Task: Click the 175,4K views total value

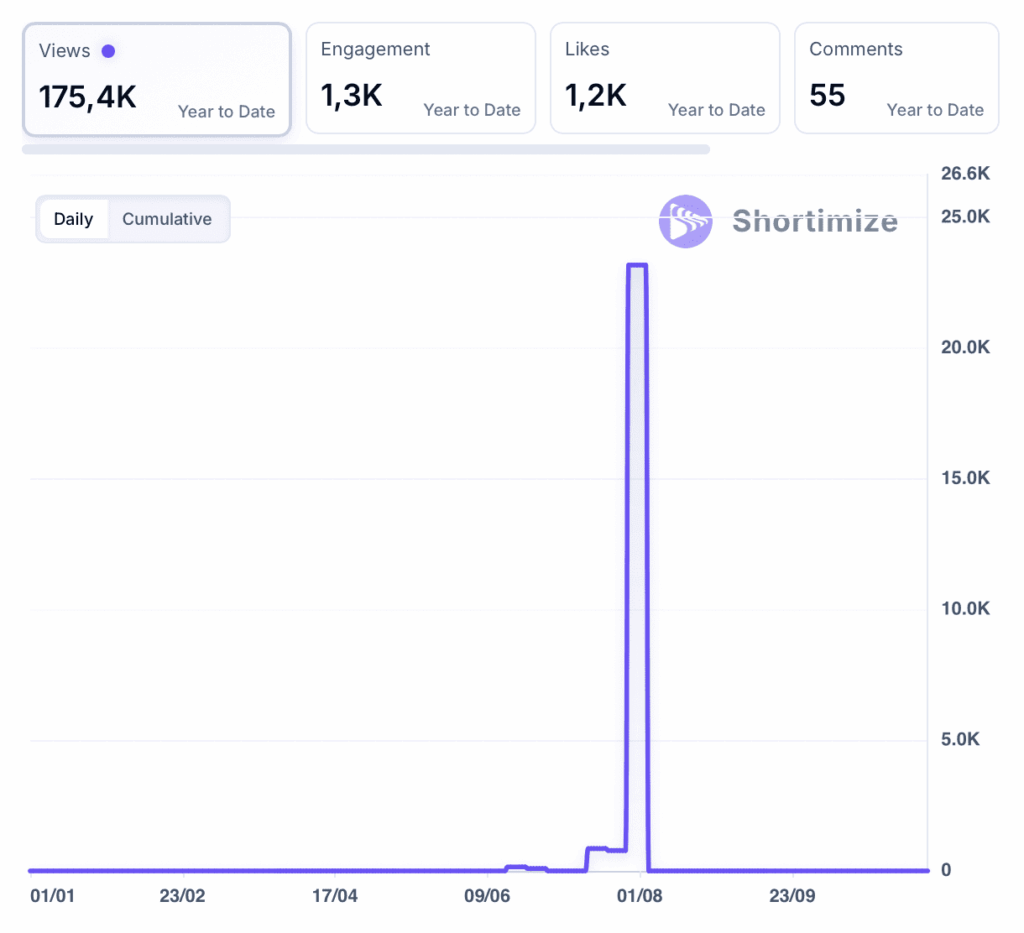Action: click(x=88, y=97)
